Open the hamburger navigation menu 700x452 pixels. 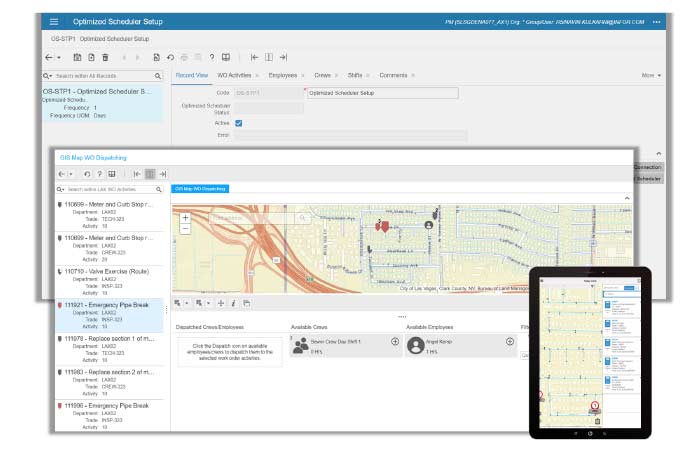(x=53, y=21)
